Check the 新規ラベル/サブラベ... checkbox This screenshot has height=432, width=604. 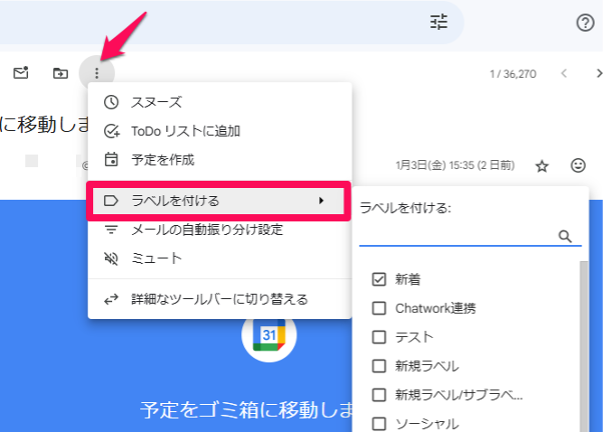click(379, 395)
